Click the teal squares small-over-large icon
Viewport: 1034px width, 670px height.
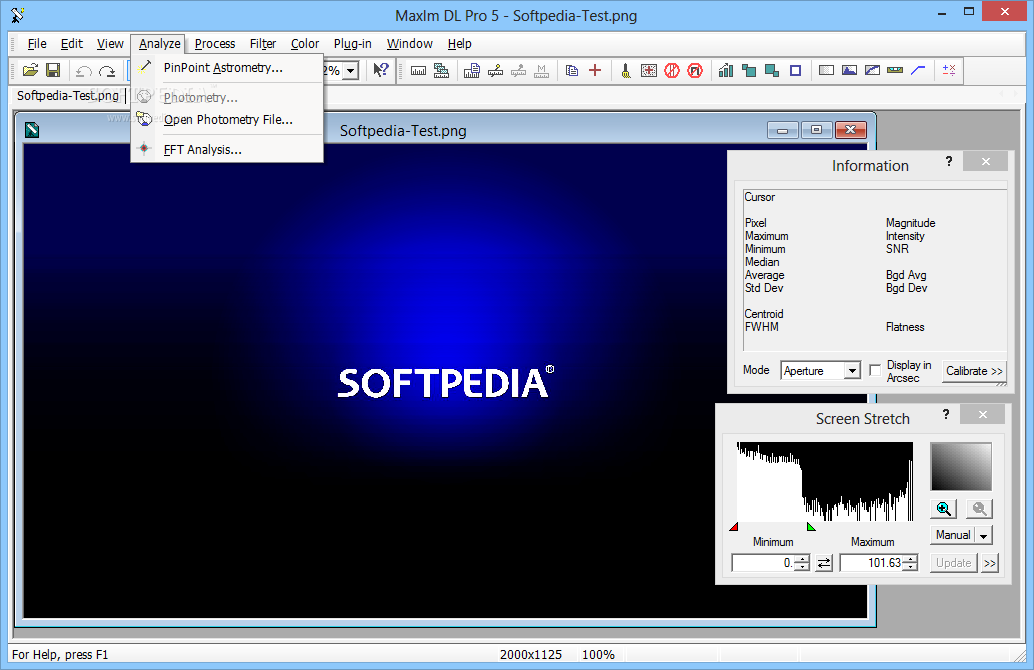pos(749,71)
